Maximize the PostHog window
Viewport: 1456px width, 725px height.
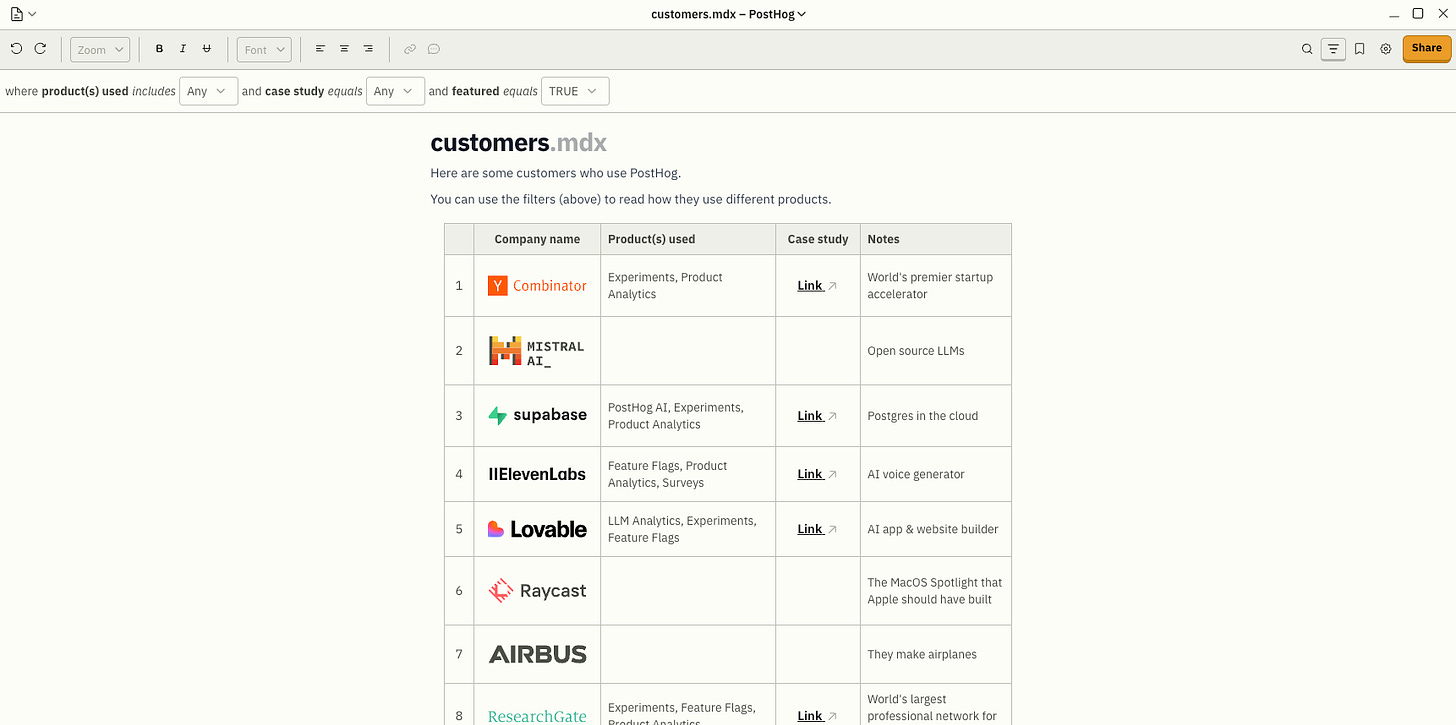point(1418,14)
